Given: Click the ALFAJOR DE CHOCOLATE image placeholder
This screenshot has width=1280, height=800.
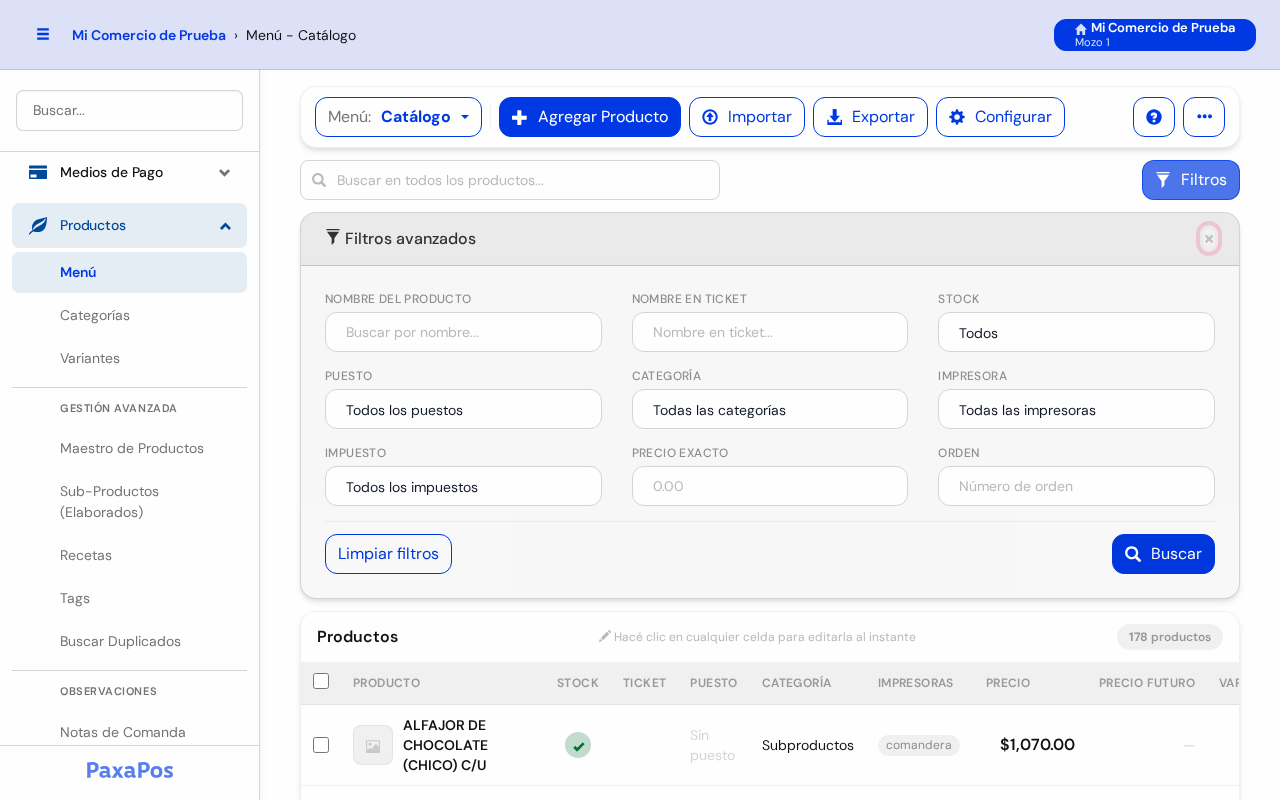Looking at the screenshot, I should [x=373, y=745].
